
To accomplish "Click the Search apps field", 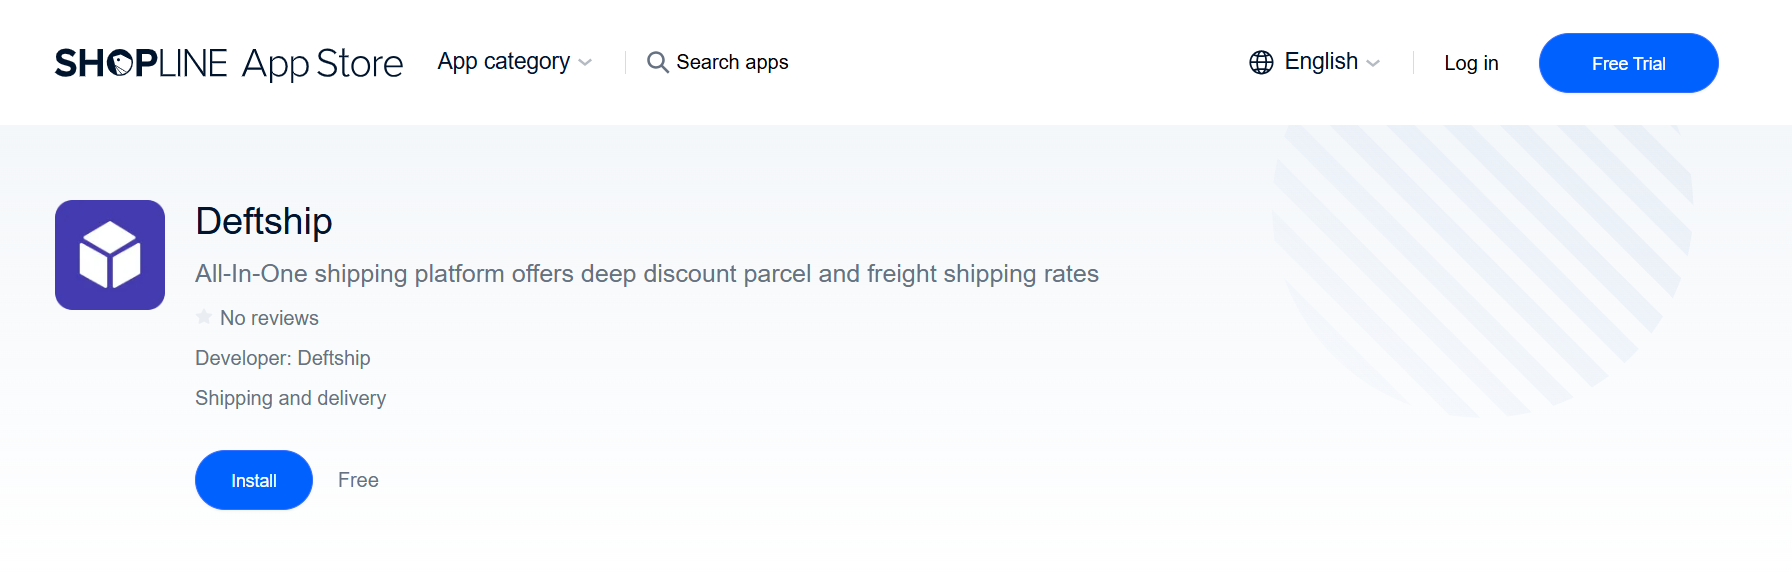I will click(x=718, y=62).
